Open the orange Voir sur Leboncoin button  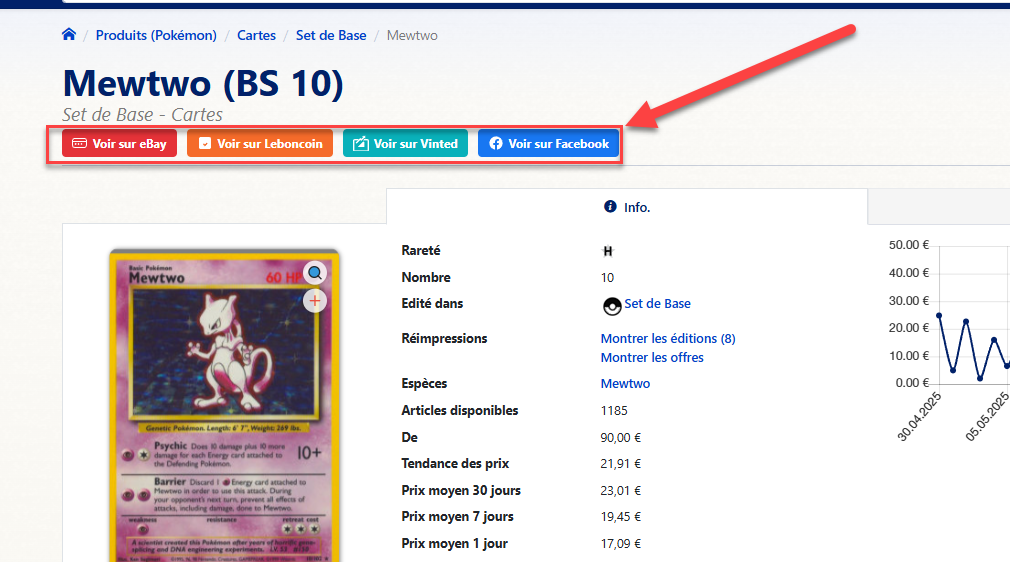click(x=260, y=144)
